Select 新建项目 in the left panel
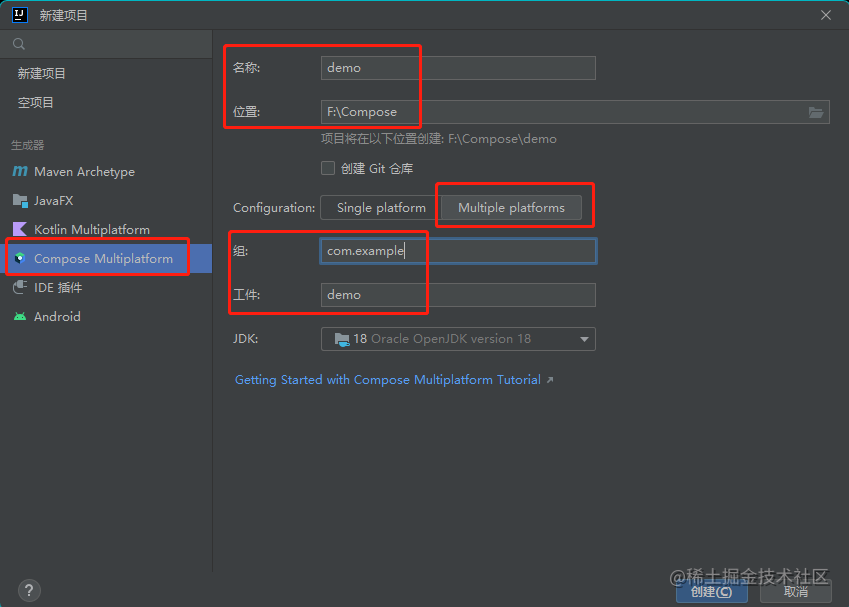Image resolution: width=849 pixels, height=607 pixels. point(43,73)
